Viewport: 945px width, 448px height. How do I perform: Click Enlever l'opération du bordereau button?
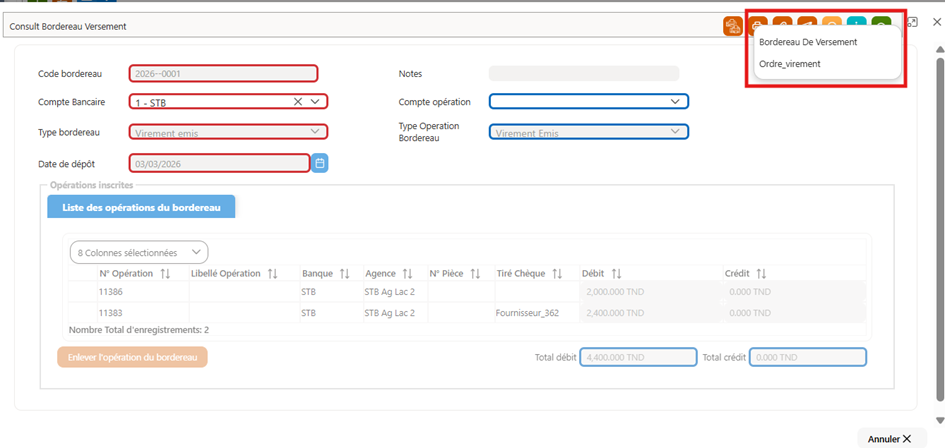coord(133,357)
